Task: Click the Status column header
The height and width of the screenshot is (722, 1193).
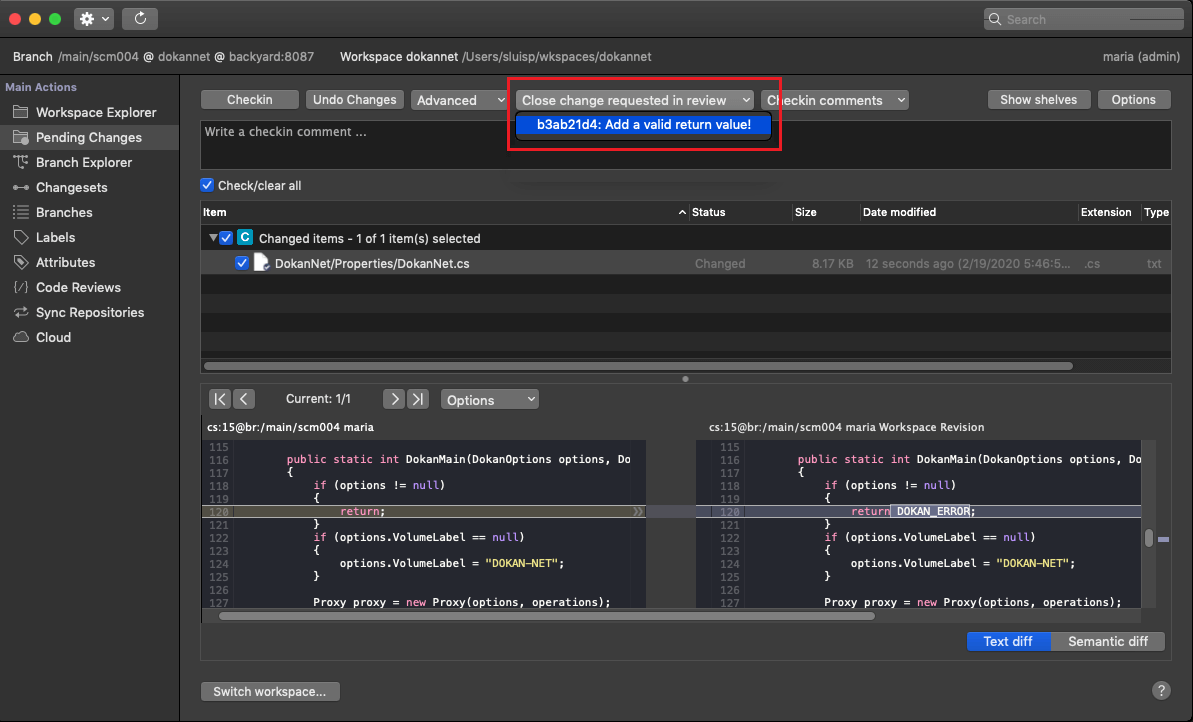Action: (740, 212)
